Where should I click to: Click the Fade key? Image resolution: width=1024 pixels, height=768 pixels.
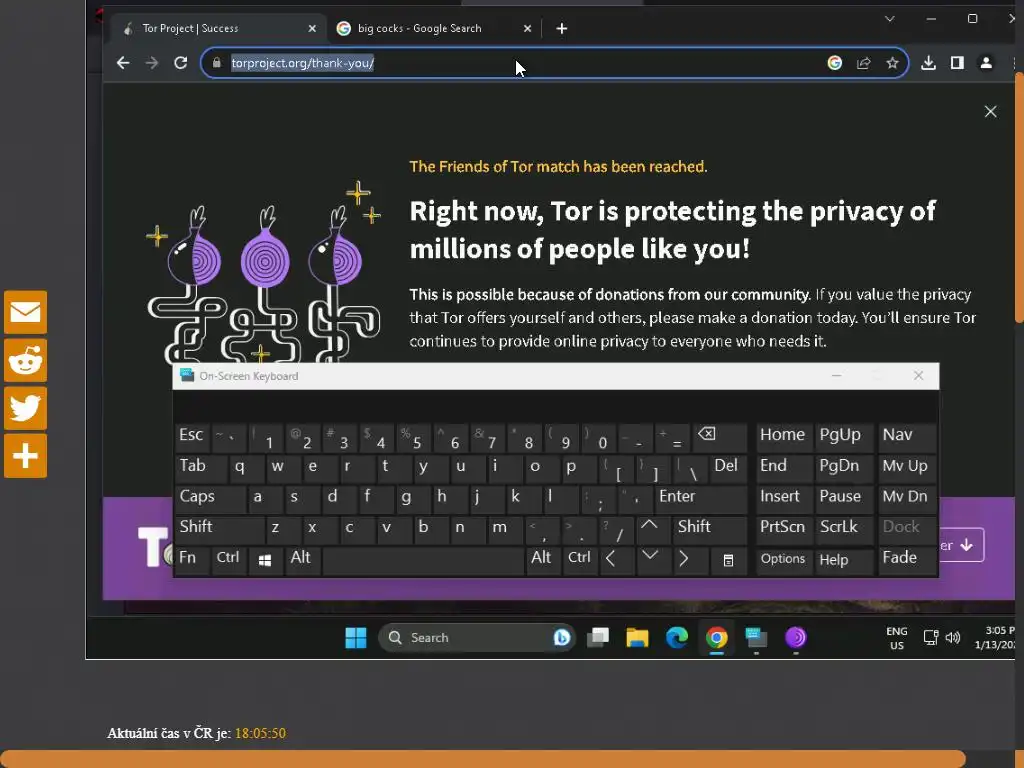[907, 560]
